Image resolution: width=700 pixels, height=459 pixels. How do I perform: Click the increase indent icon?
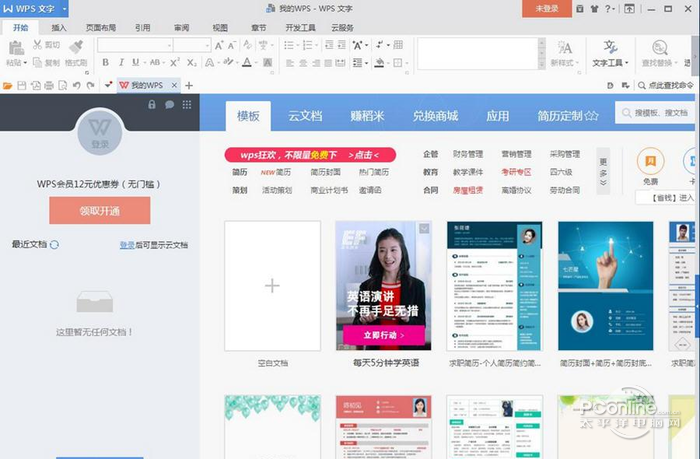(x=342, y=45)
